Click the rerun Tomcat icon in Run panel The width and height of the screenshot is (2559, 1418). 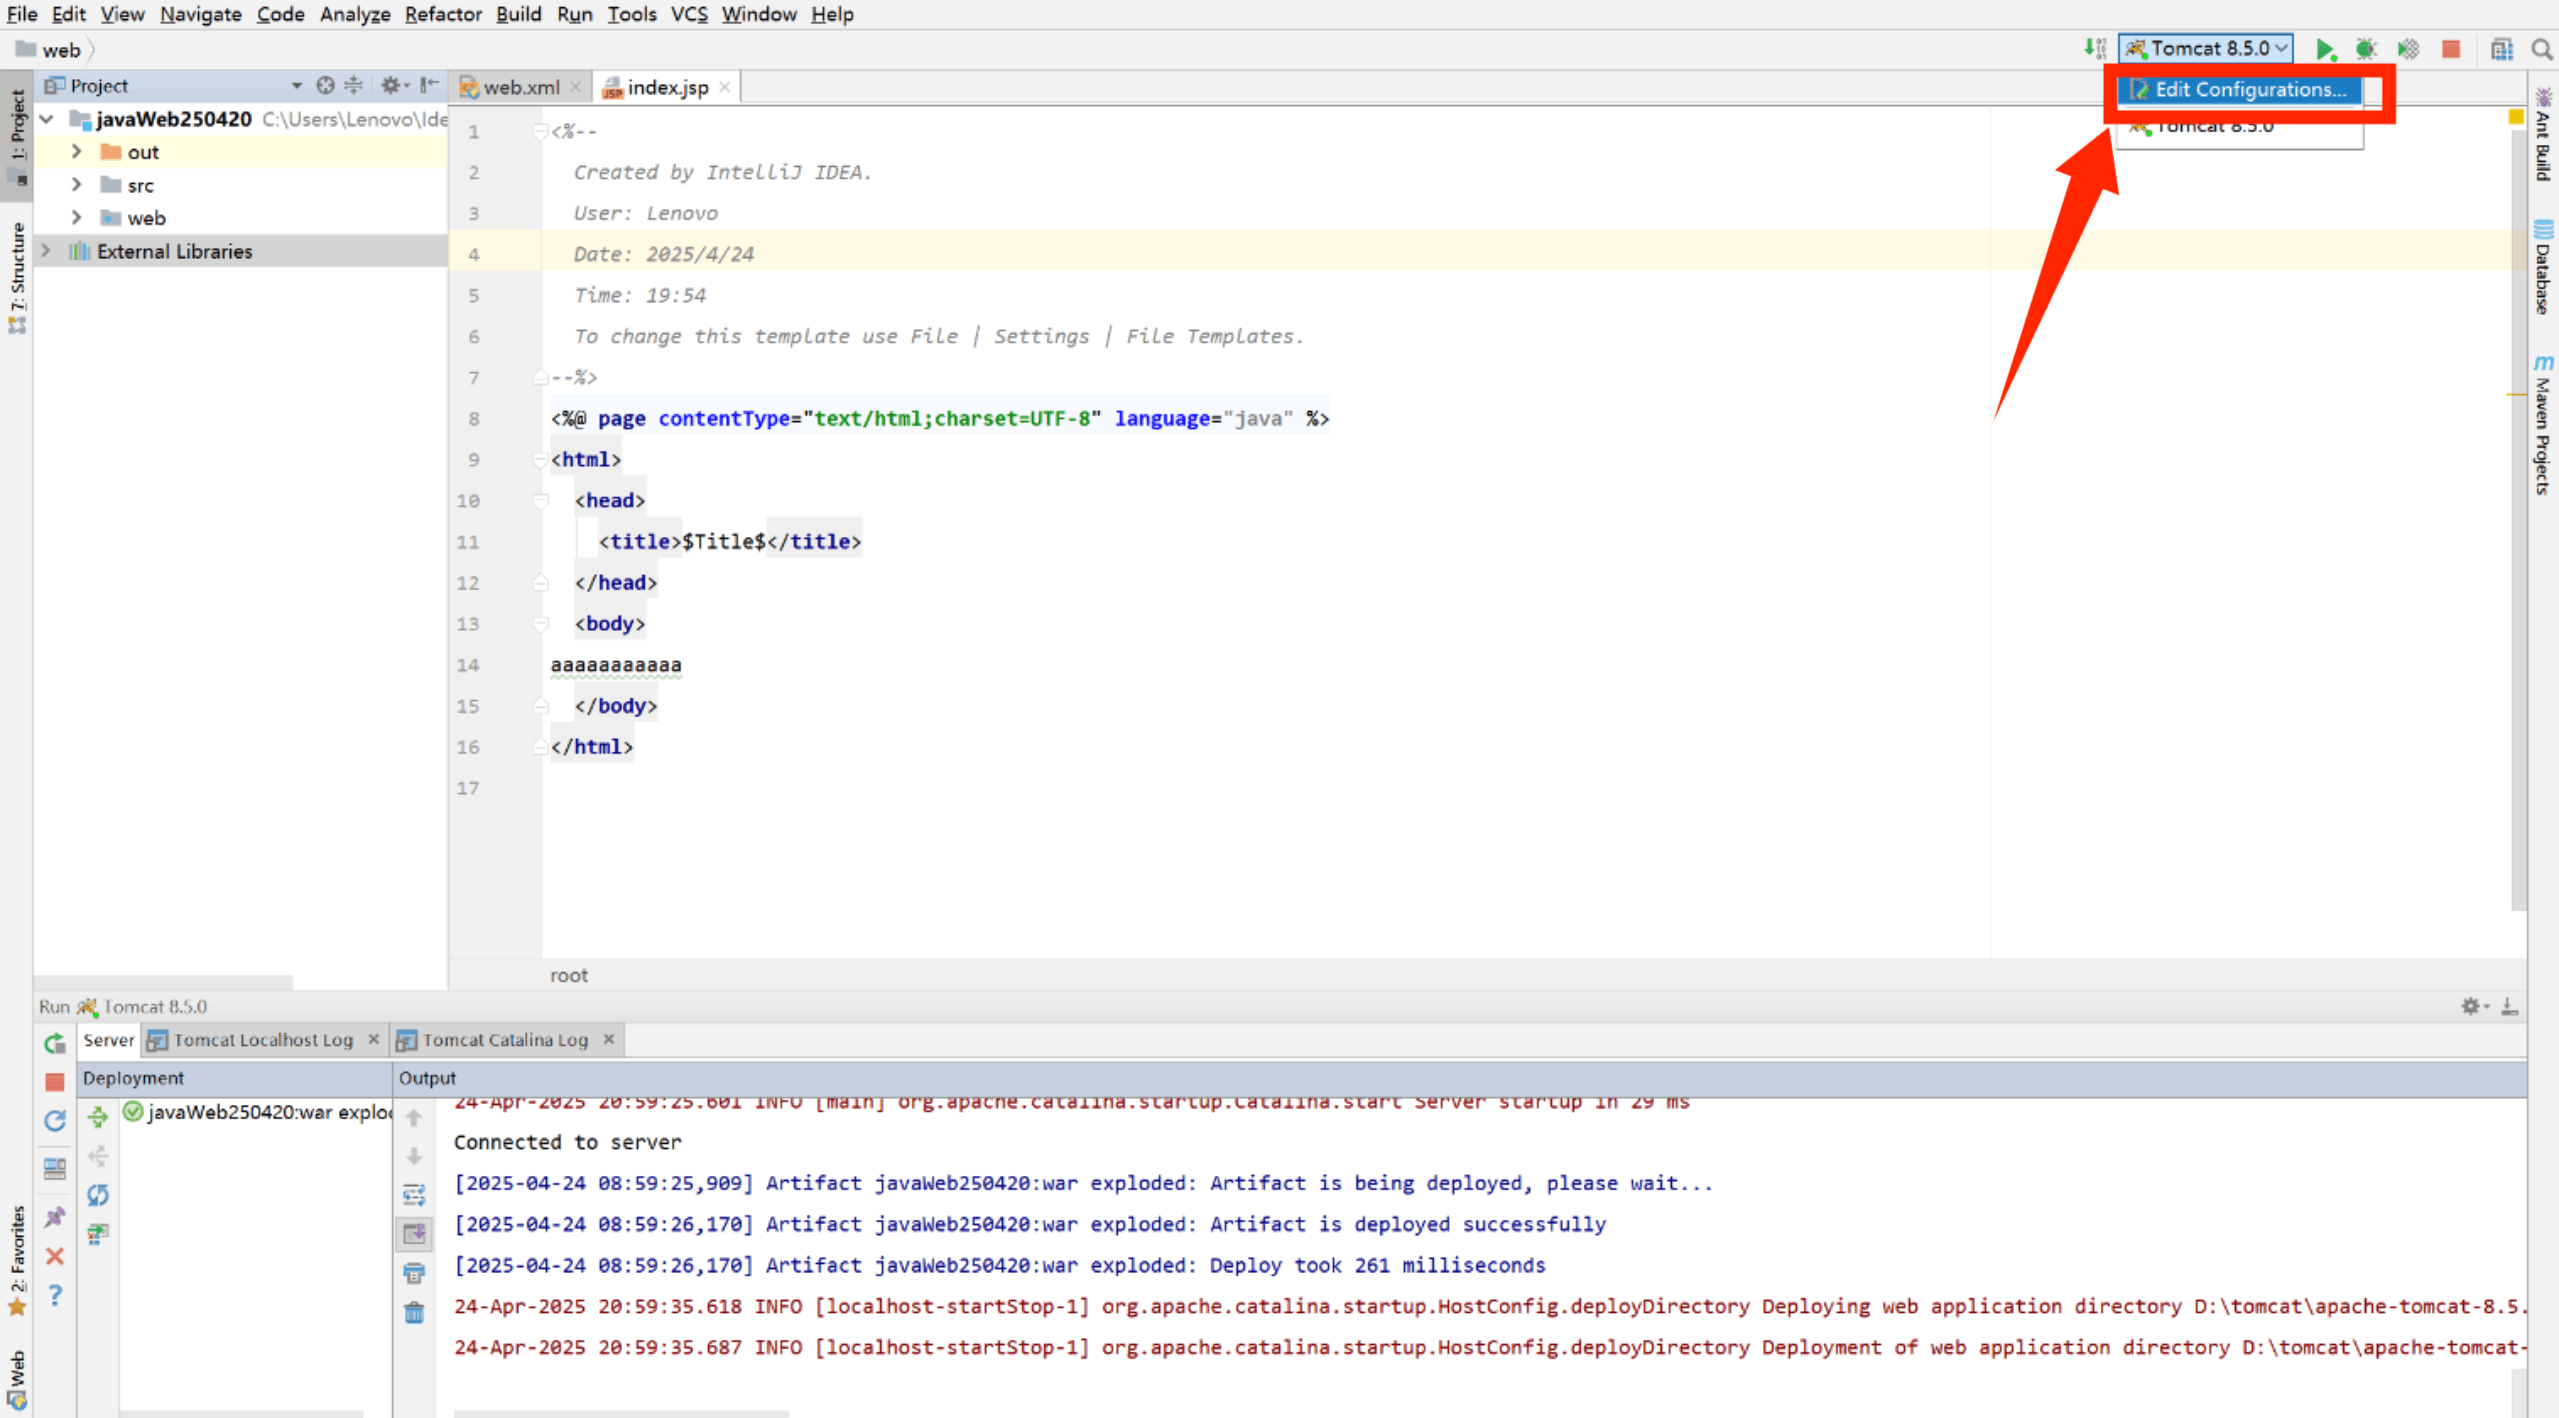click(55, 1043)
